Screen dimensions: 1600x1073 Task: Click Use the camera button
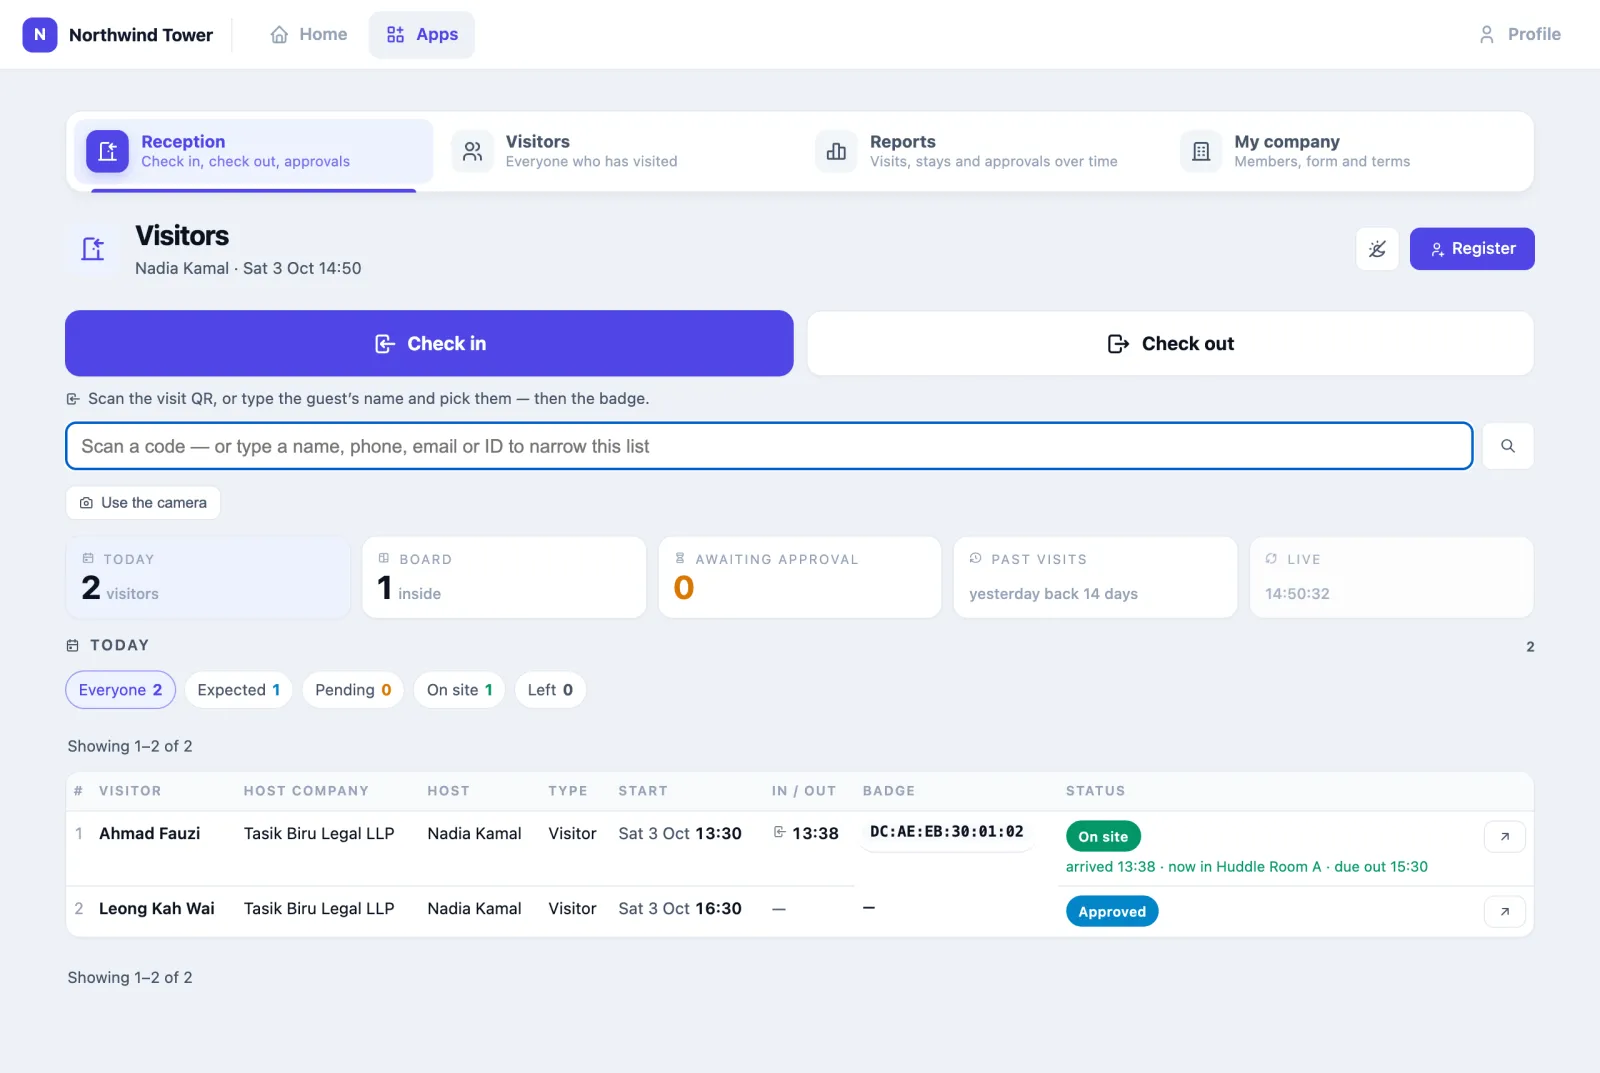[x=143, y=503]
